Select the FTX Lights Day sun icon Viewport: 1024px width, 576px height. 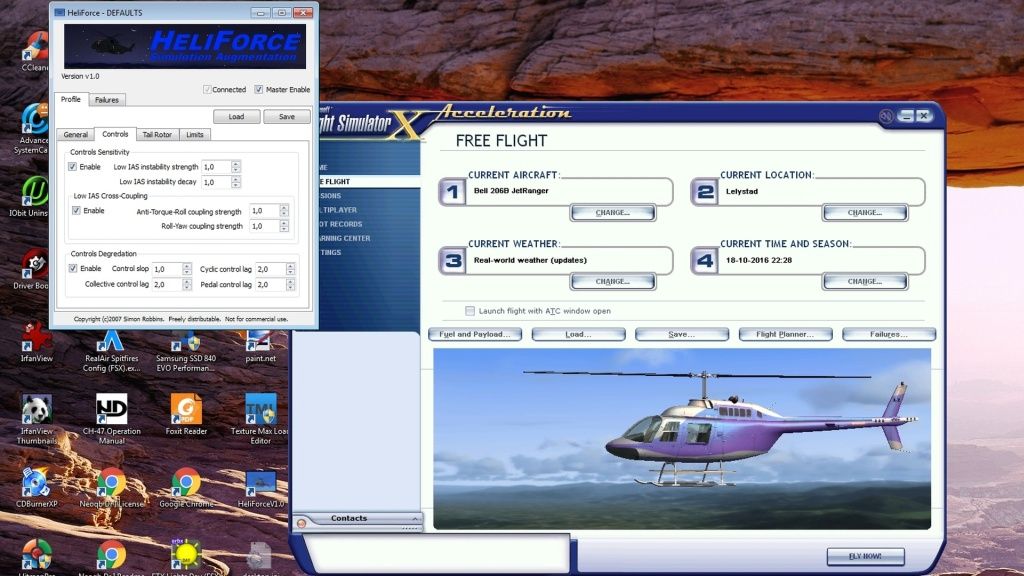coord(185,557)
